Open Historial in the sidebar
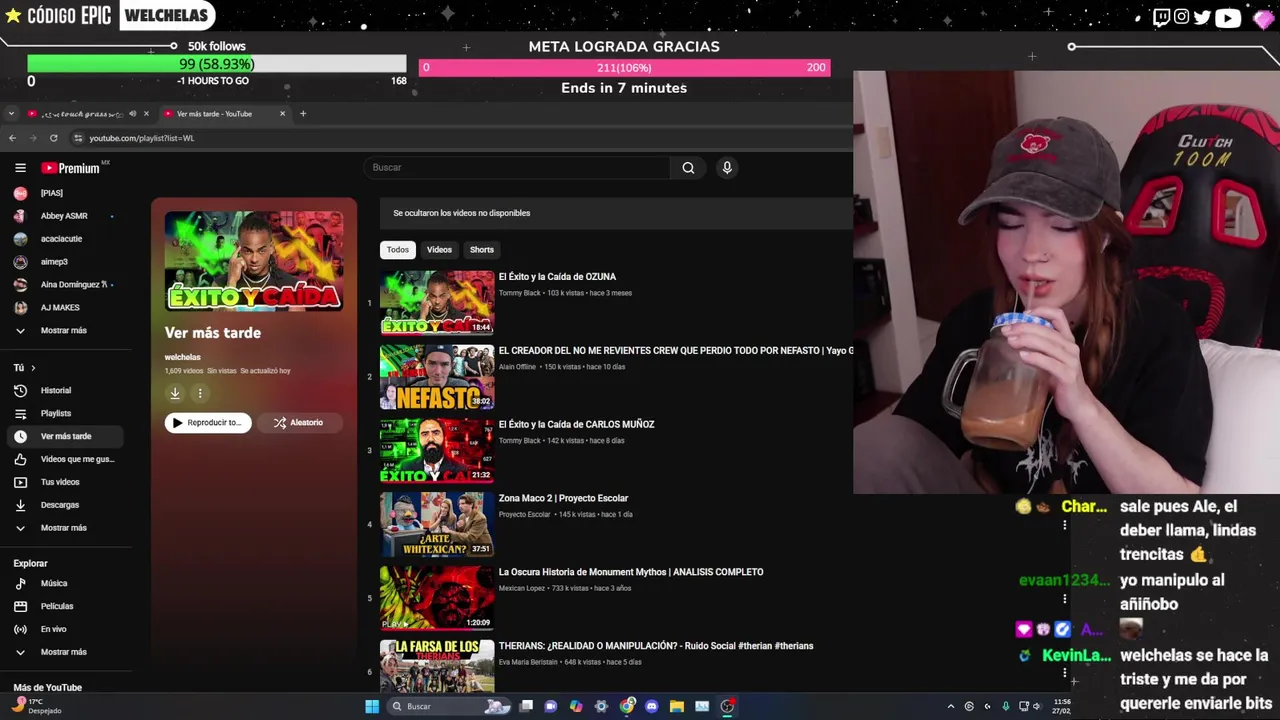 point(65,390)
